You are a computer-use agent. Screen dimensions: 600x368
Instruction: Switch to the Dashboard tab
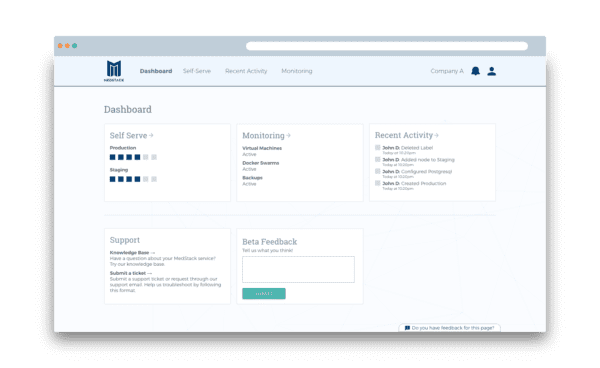coord(156,71)
